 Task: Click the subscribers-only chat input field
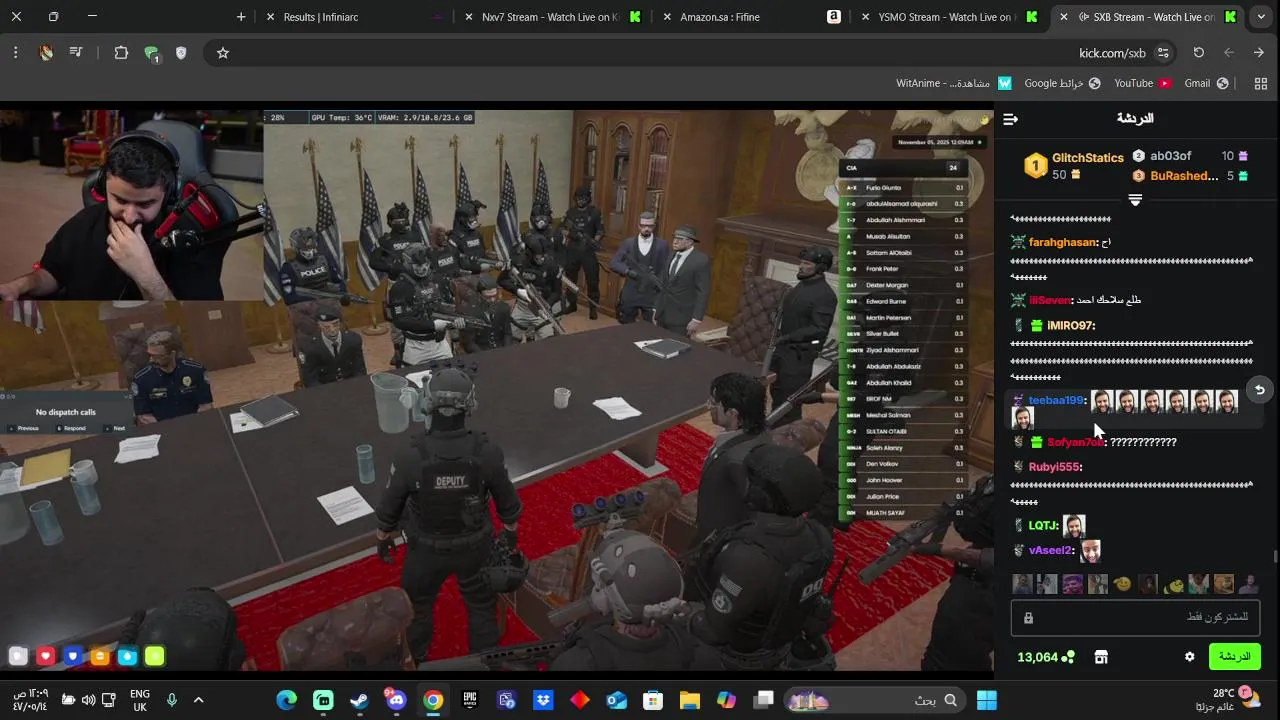tap(1135, 617)
